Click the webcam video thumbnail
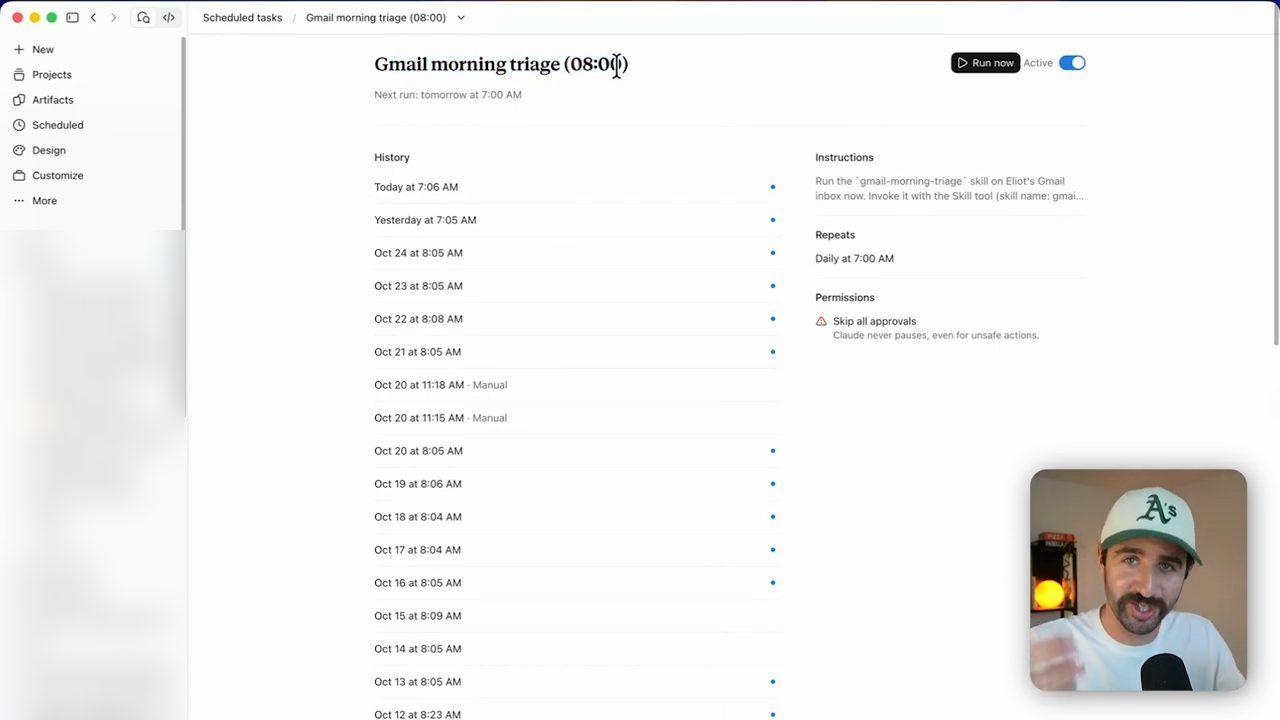 [1138, 580]
